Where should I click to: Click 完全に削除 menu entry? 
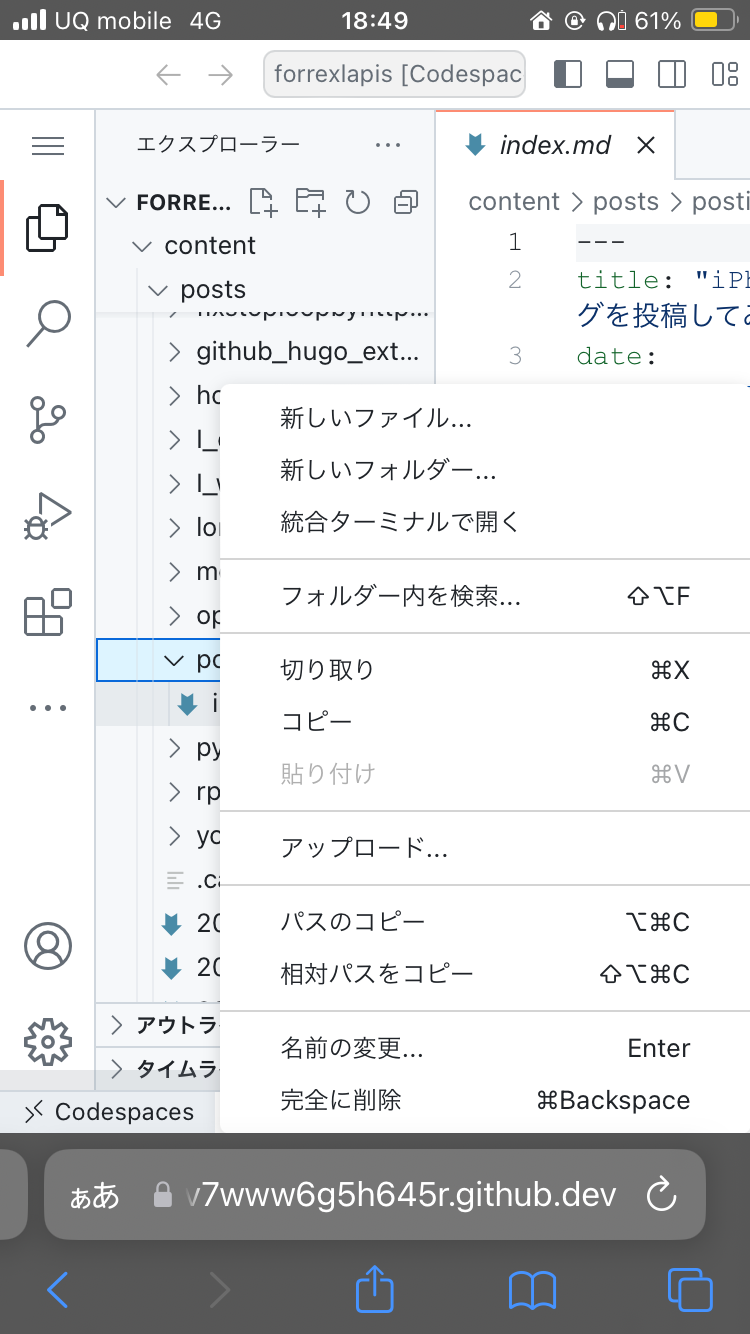pos(341,1100)
